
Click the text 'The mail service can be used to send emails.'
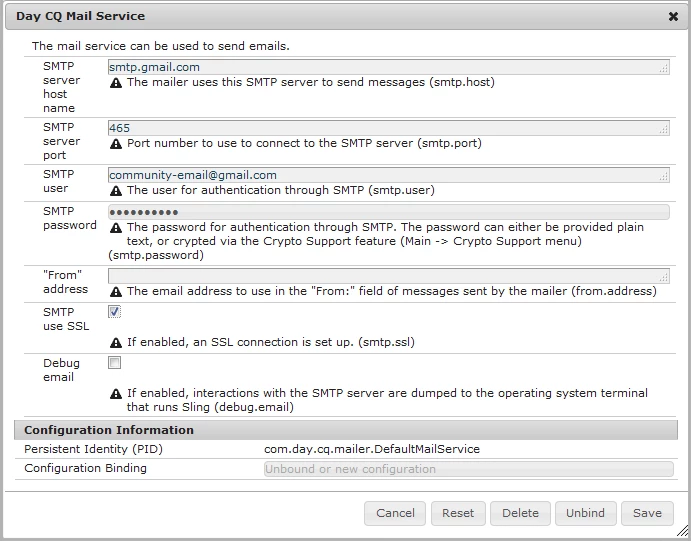[x=161, y=46]
